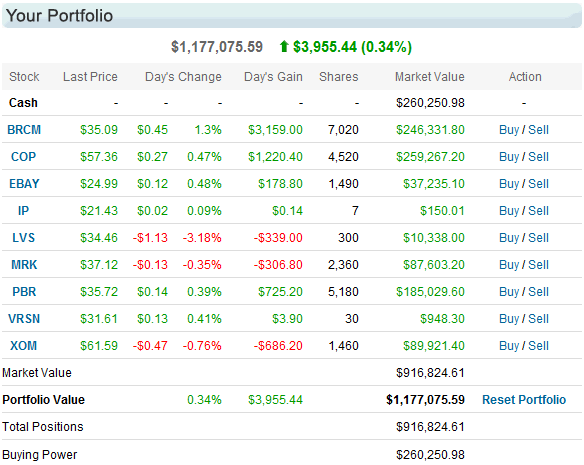Open the VRSN stock link

coord(24,319)
